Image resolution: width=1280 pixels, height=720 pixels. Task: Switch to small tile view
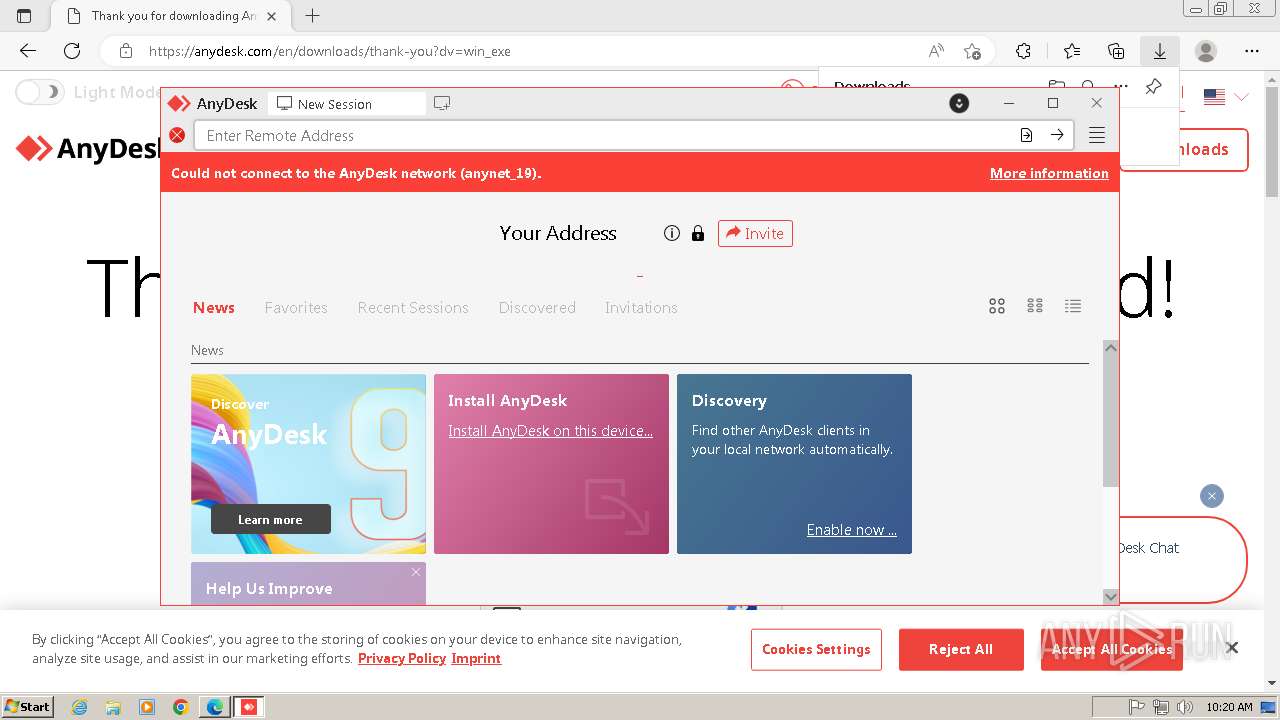coord(1035,306)
